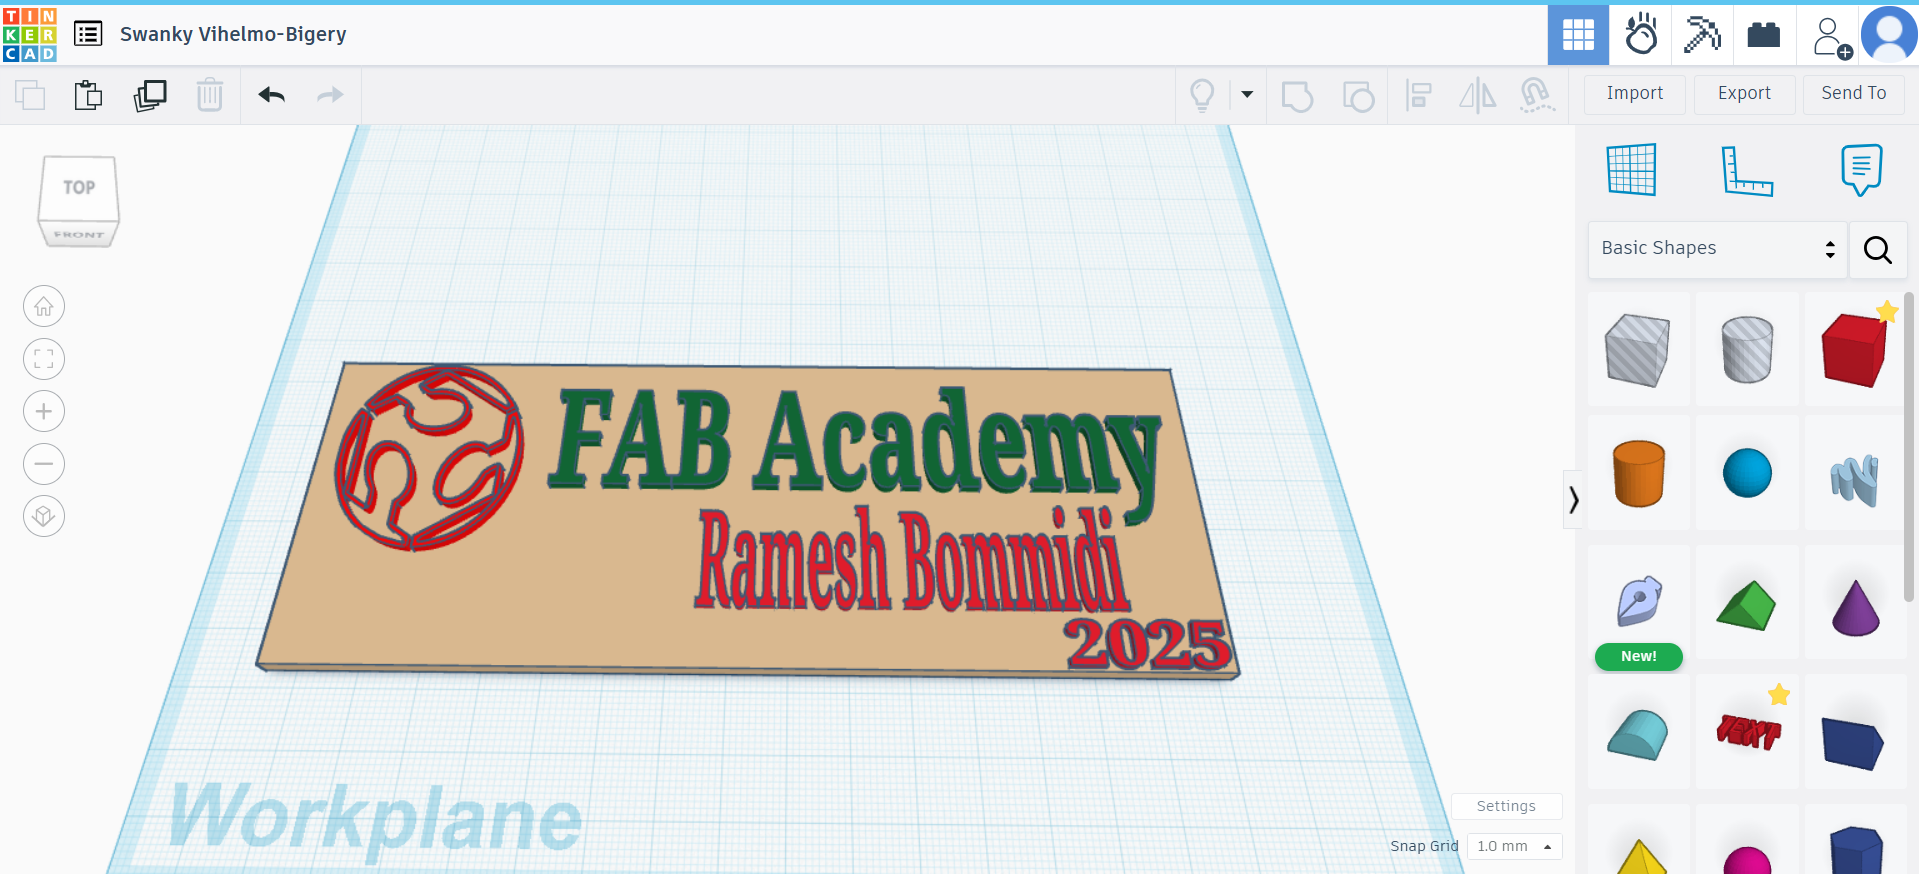Select the Workplane tool
This screenshot has width=1919, height=874.
tap(1631, 169)
